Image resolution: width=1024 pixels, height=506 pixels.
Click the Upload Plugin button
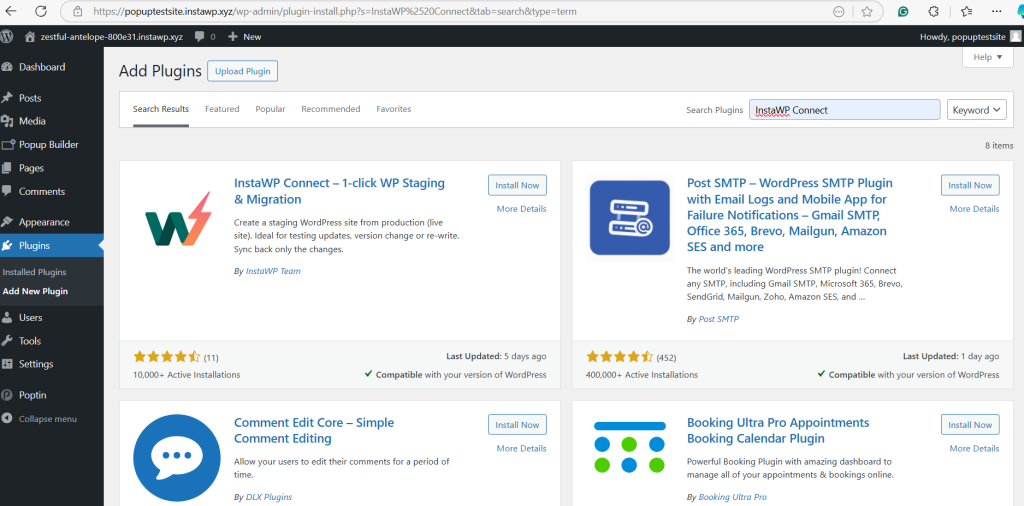242,71
